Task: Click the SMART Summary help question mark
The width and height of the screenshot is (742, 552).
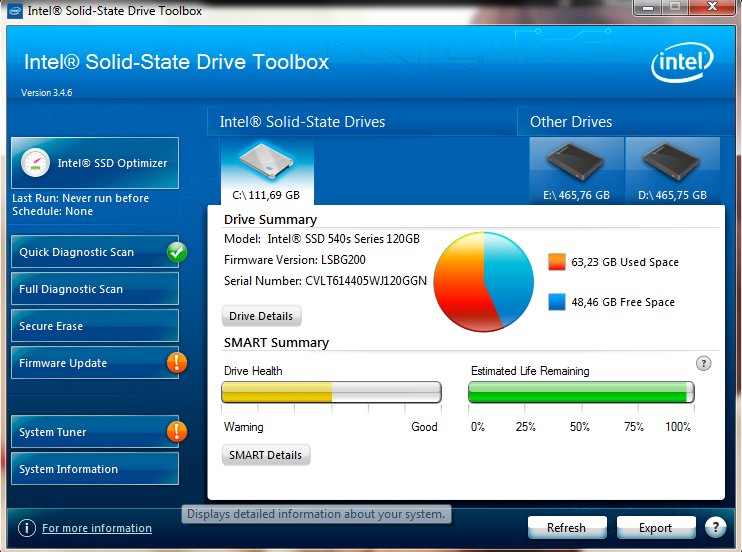Action: [x=703, y=363]
